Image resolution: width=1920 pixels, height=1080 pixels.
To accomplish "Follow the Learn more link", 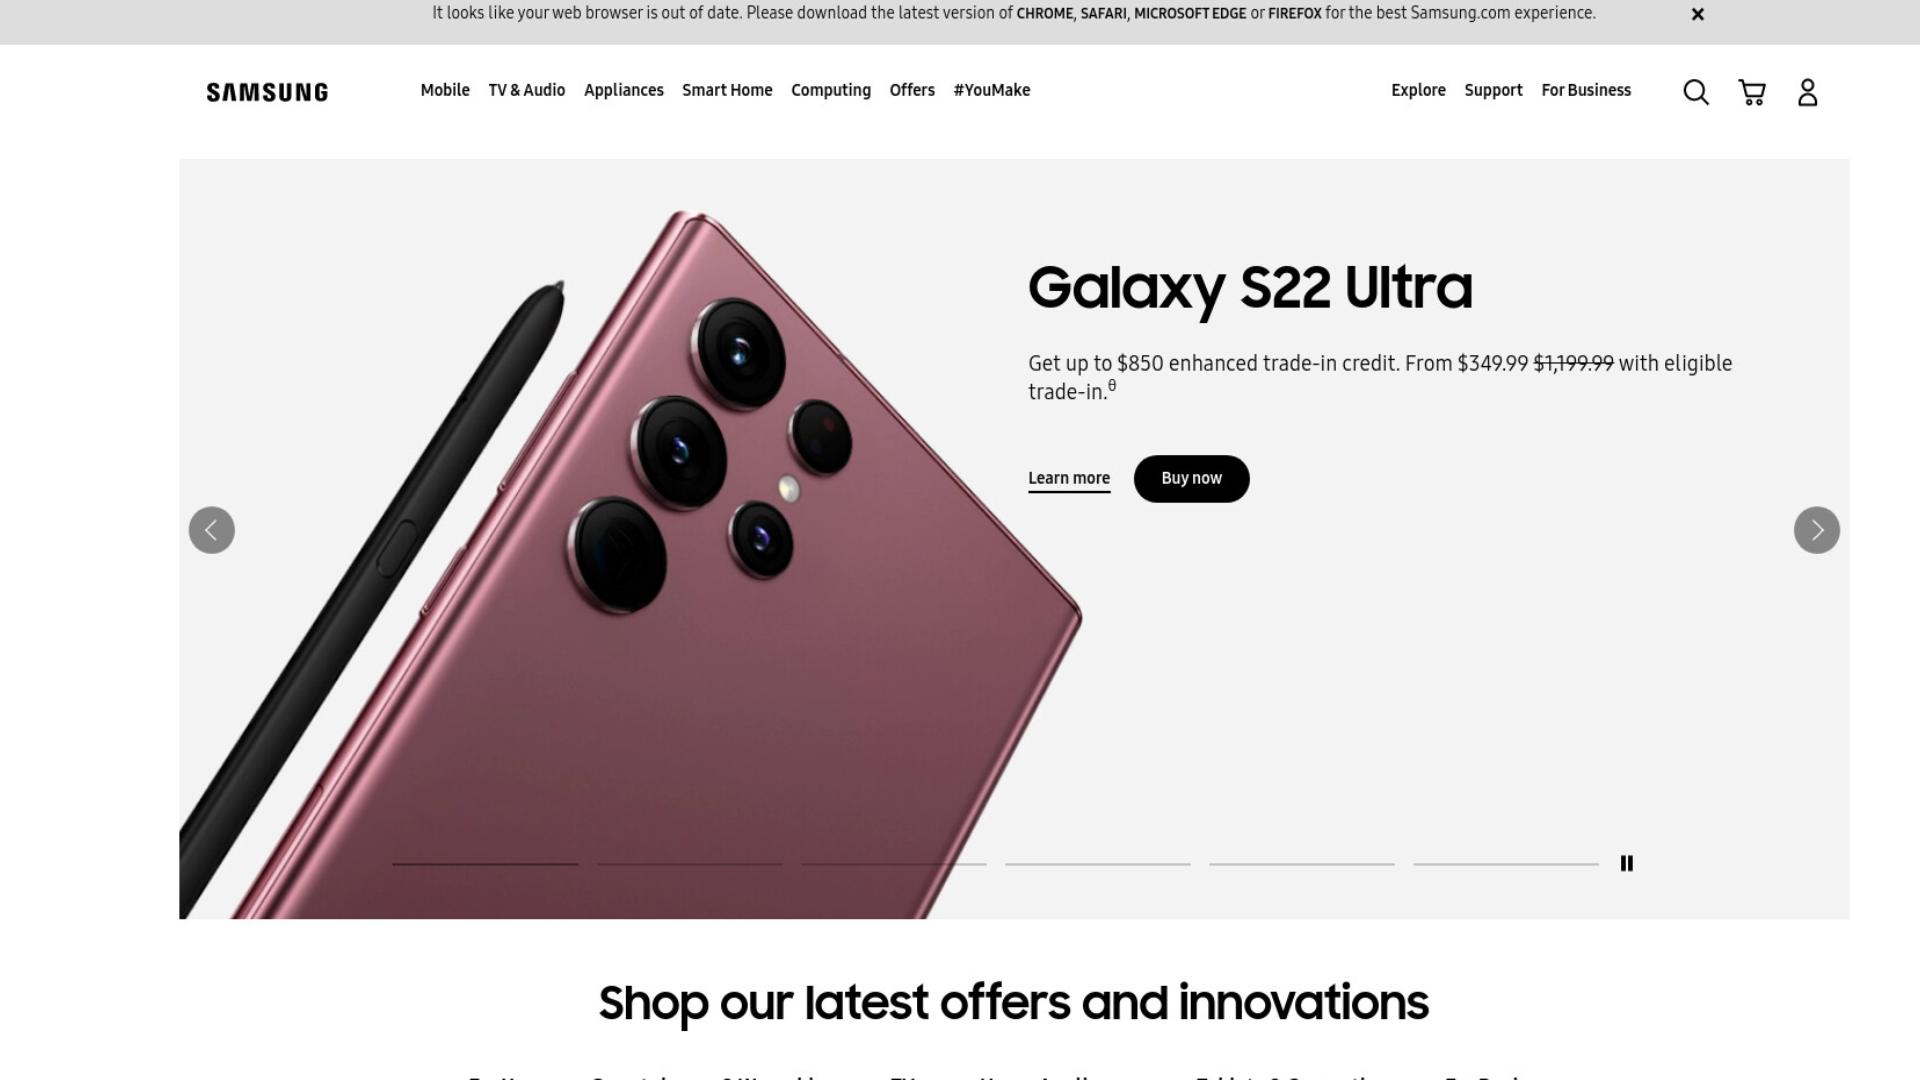I will 1069,479.
